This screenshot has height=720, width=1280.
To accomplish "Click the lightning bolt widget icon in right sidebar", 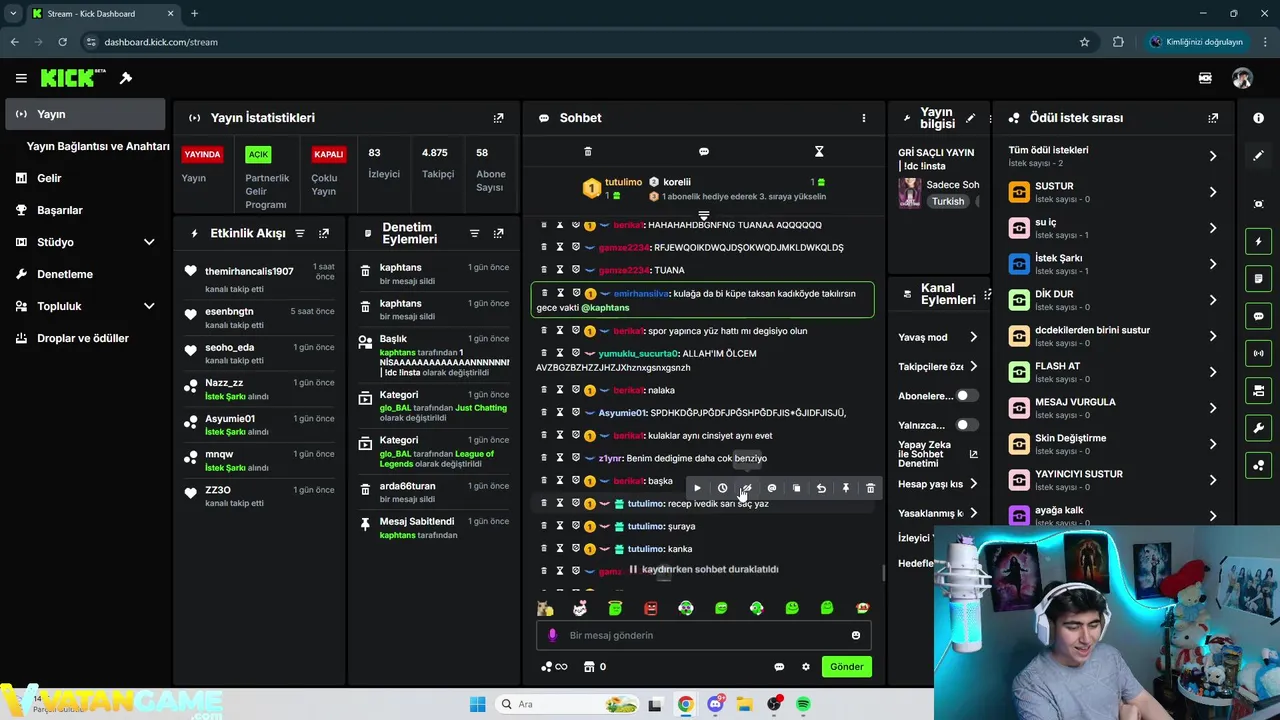I will (x=1258, y=242).
